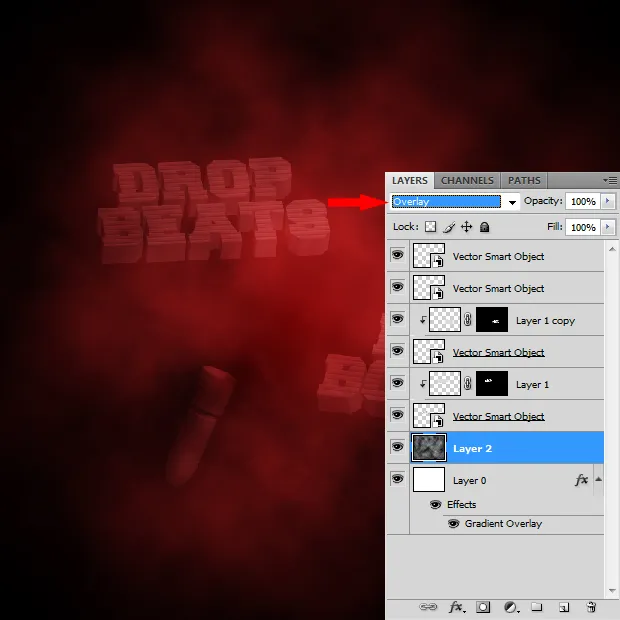
Task: Select the Layer 1 copy mask thumbnail
Action: (x=491, y=320)
